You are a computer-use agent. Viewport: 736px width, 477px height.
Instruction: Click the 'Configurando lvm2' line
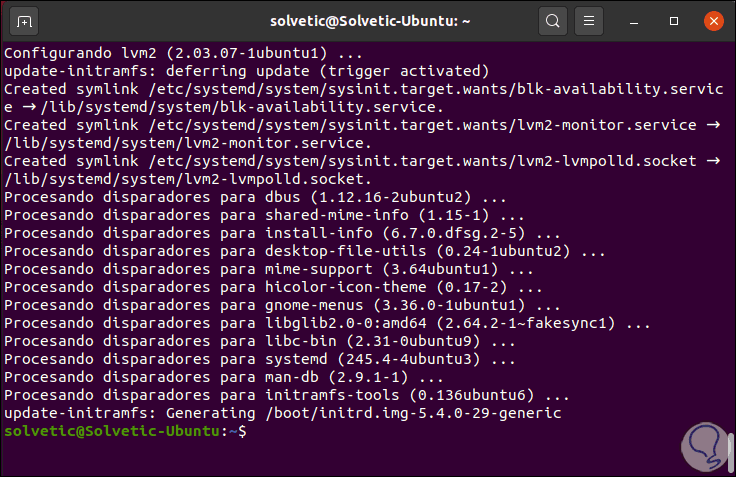[183, 53]
